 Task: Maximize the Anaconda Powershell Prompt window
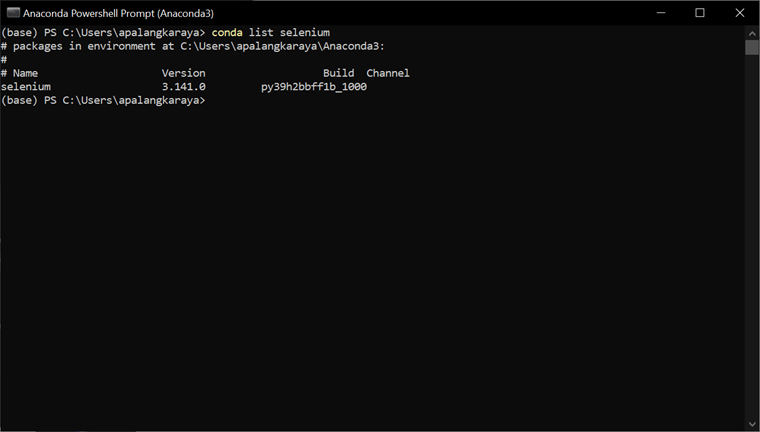click(700, 13)
